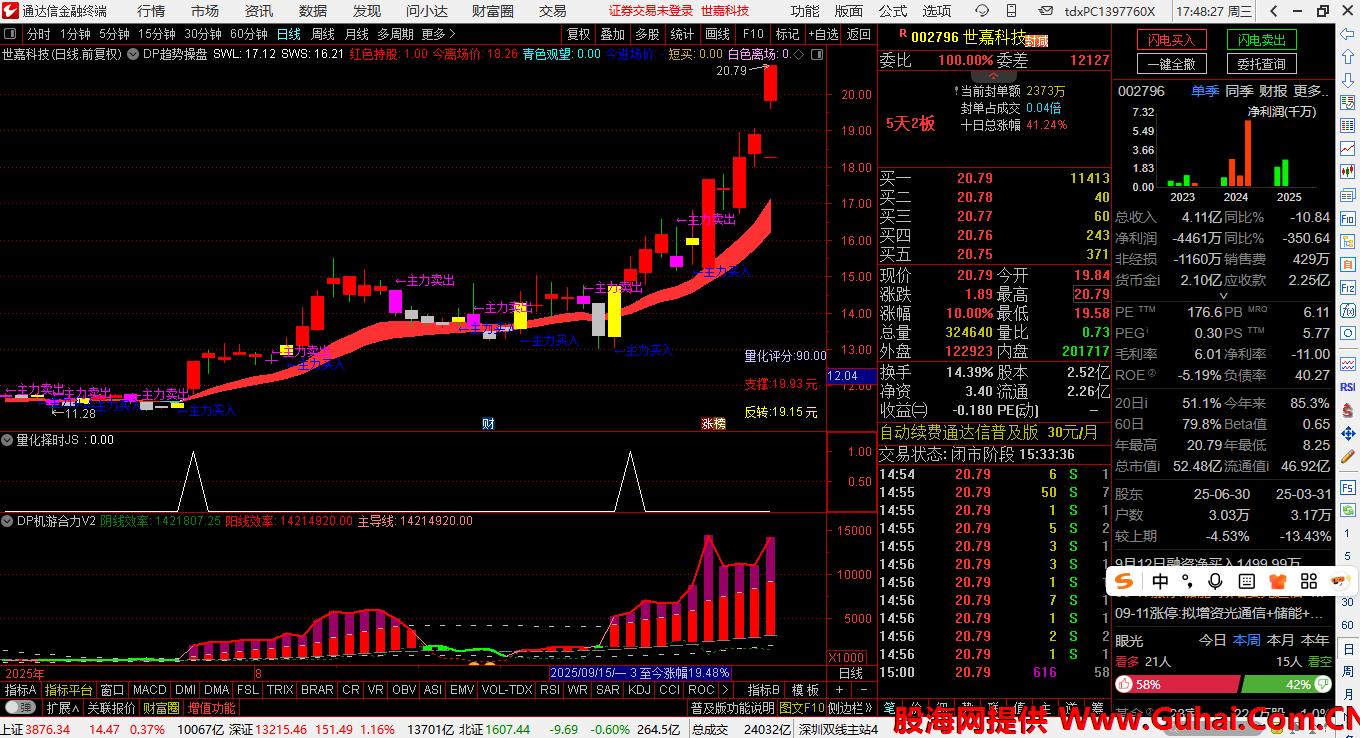1360x738 pixels.
Task: Click the small chevron left of window controls
Action: [x=1274, y=11]
